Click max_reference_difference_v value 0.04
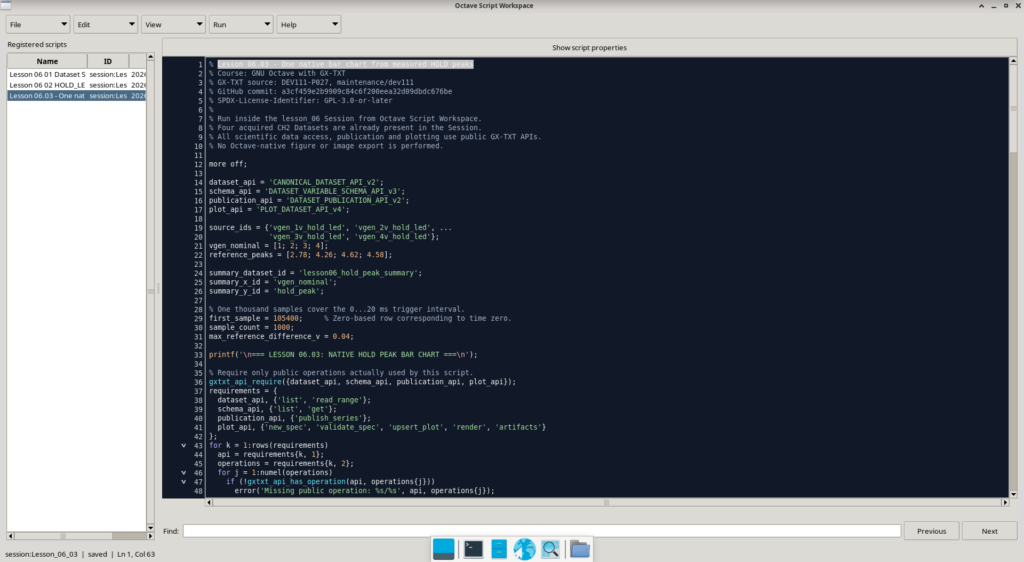Viewport: 1024px width, 562px height. [x=340, y=337]
